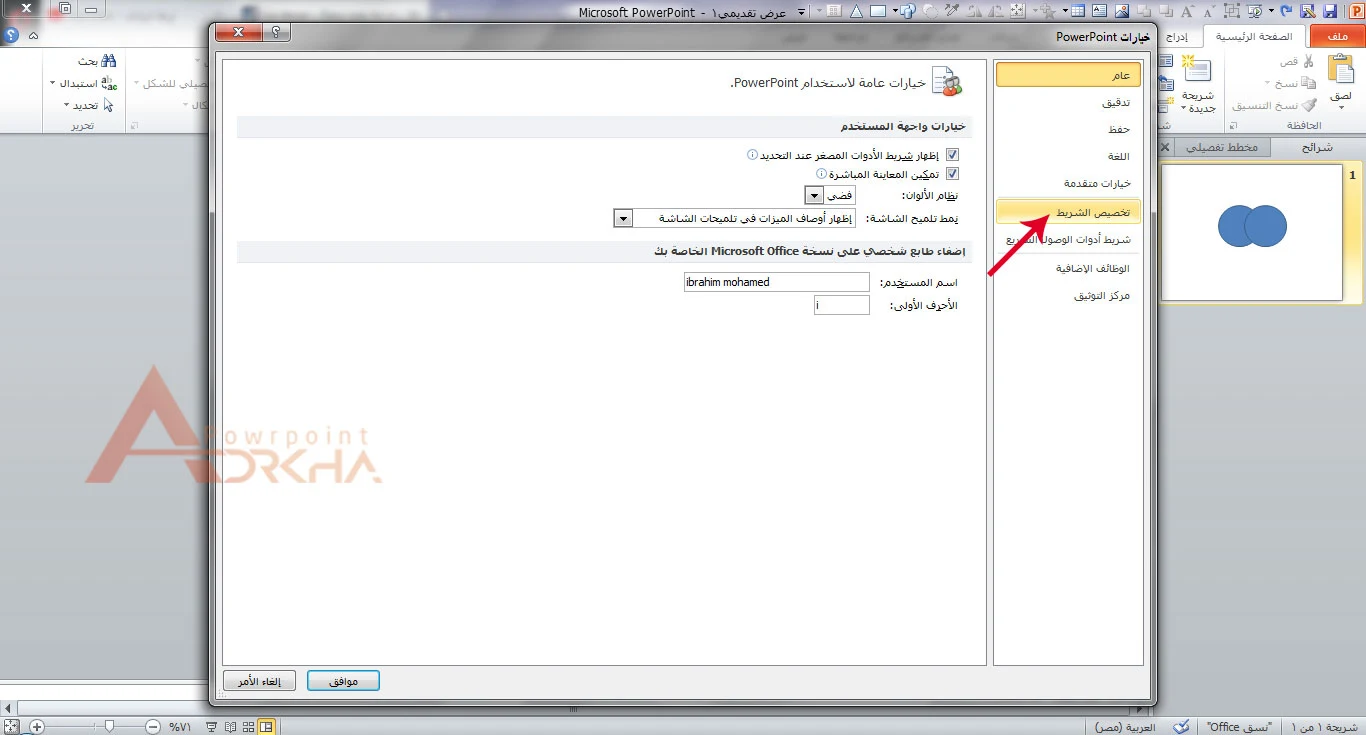This screenshot has height=735, width=1366.
Task: Click the insert text box icon in quick access toolbar
Action: (1099, 11)
